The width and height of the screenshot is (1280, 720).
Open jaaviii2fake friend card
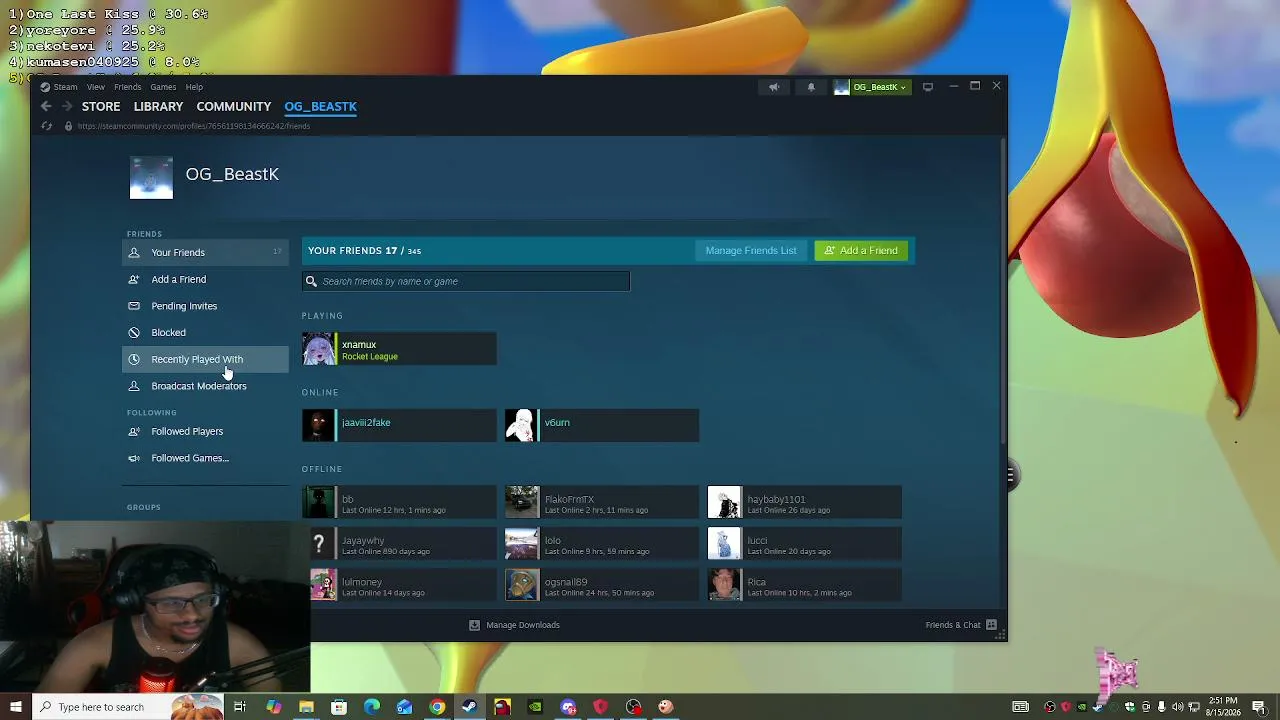pyautogui.click(x=399, y=425)
